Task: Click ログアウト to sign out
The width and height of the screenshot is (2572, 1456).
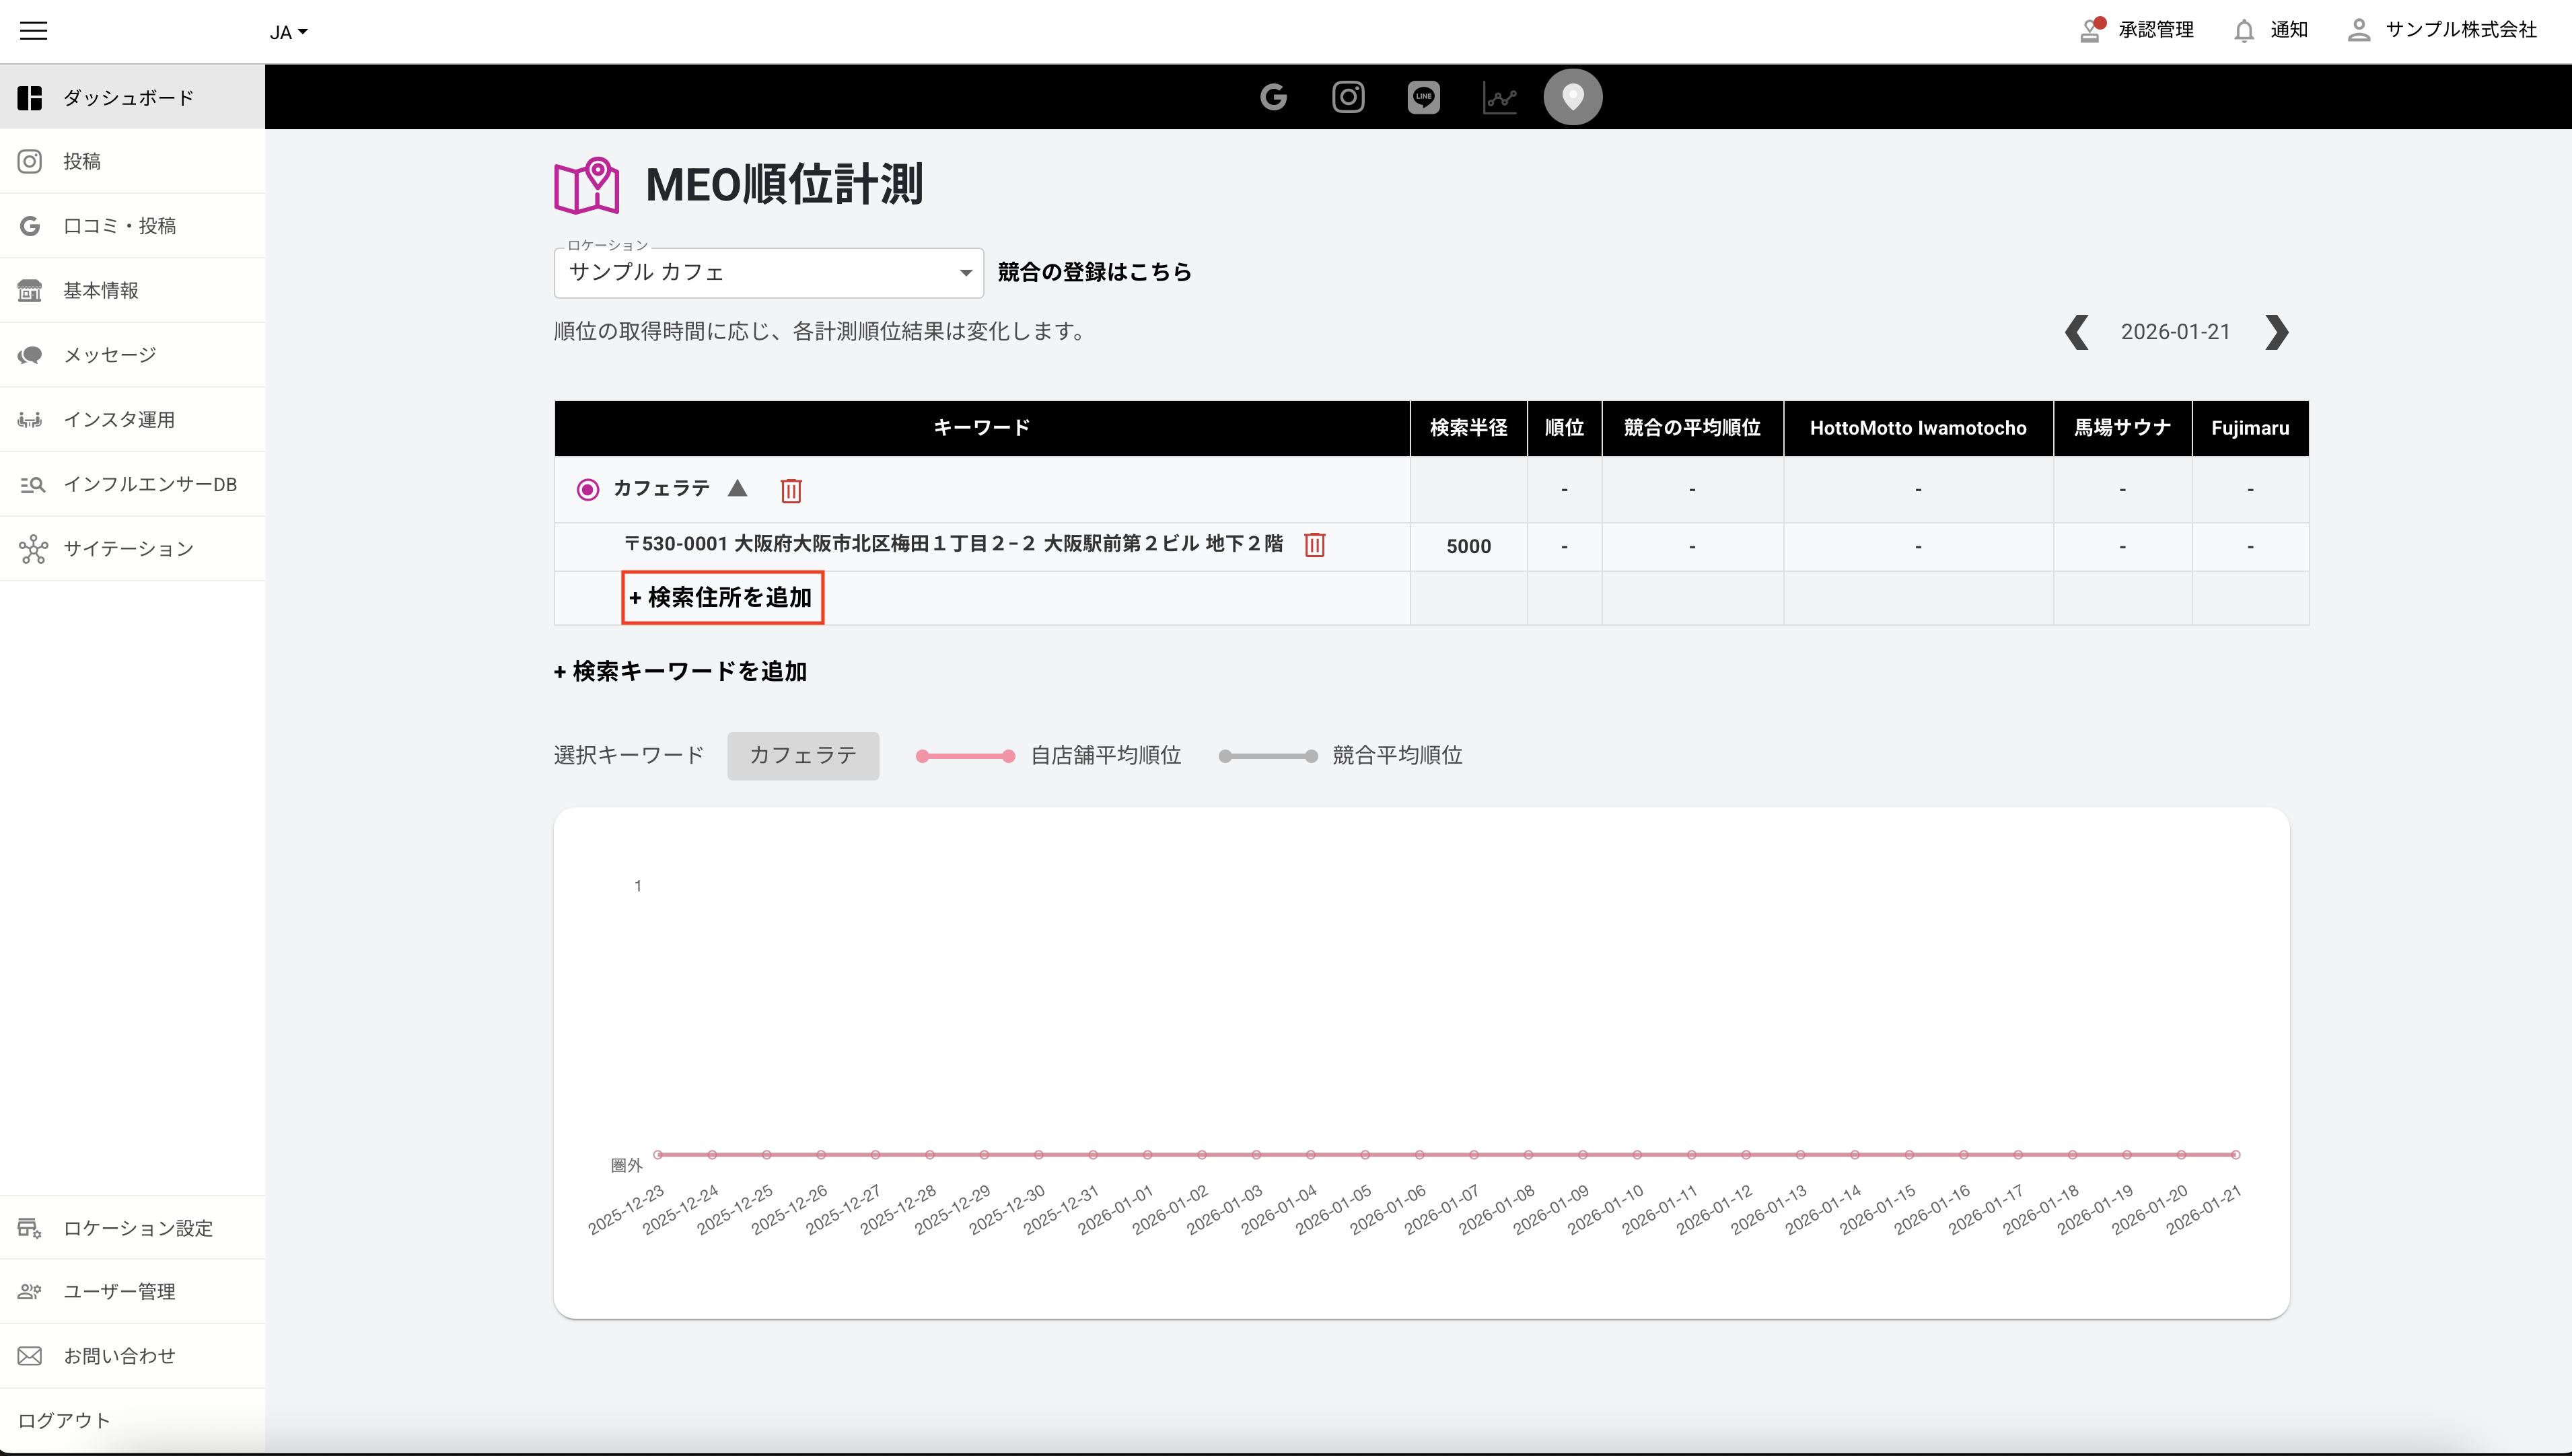Action: click(64, 1421)
